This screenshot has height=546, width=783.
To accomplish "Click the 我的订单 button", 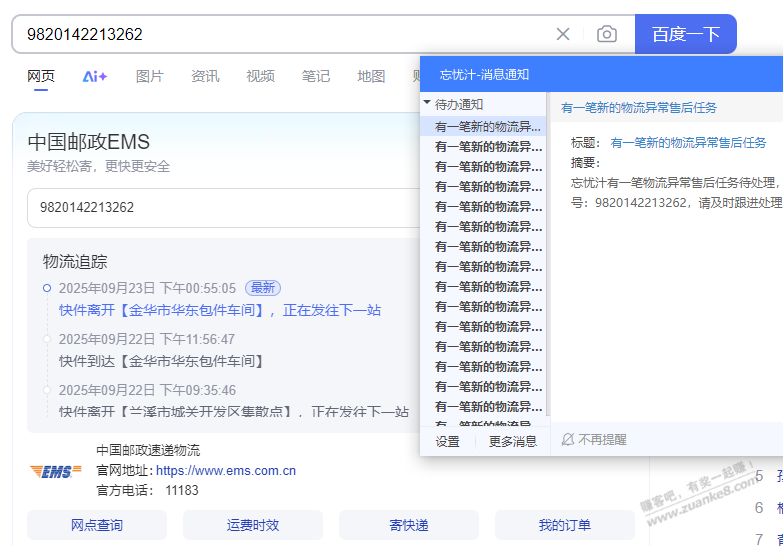I will click(565, 525).
